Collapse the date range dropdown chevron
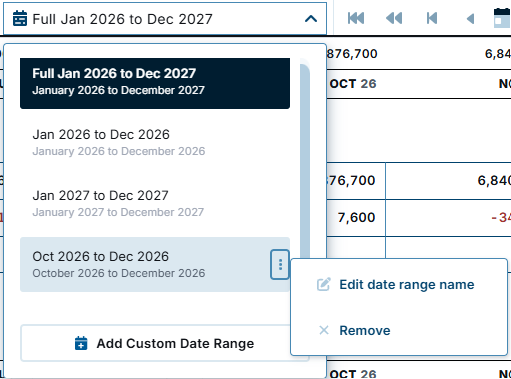Viewport: 511px width, 379px height. pos(311,19)
